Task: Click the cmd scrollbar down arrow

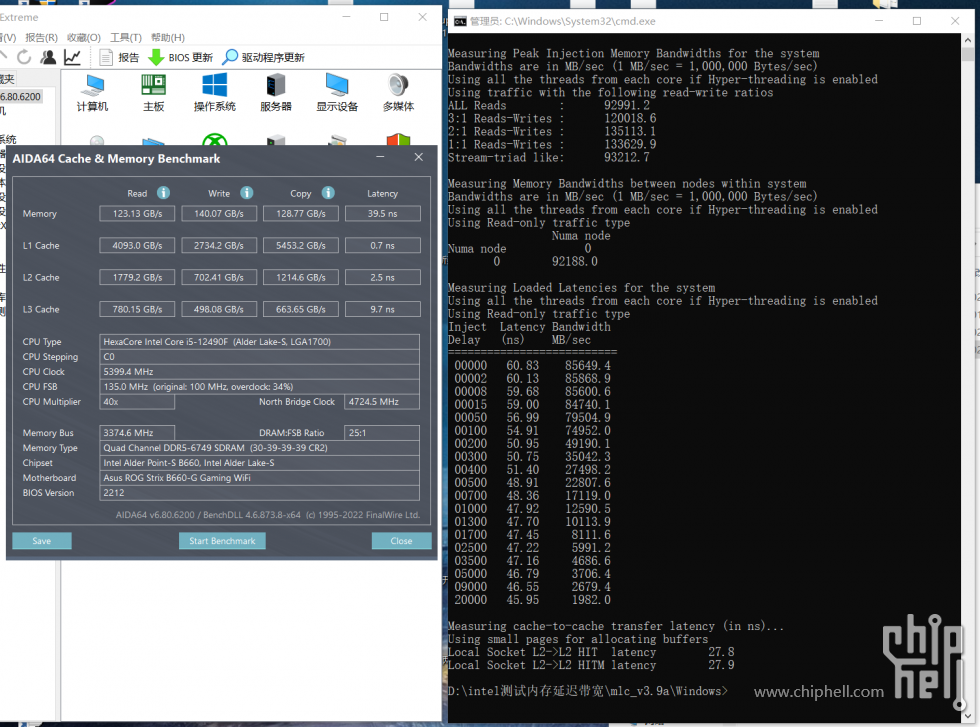Action: coord(968,716)
